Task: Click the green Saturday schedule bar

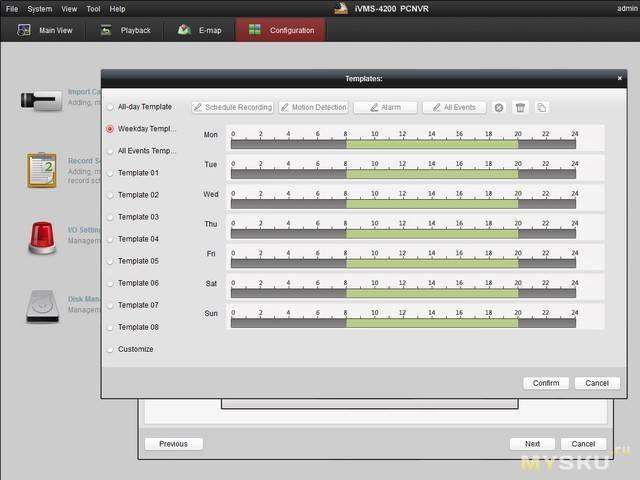Action: click(x=432, y=293)
